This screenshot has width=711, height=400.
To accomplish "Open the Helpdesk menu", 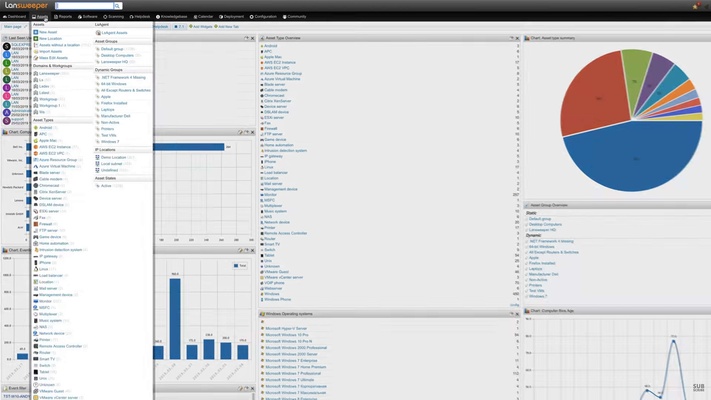I will [140, 16].
